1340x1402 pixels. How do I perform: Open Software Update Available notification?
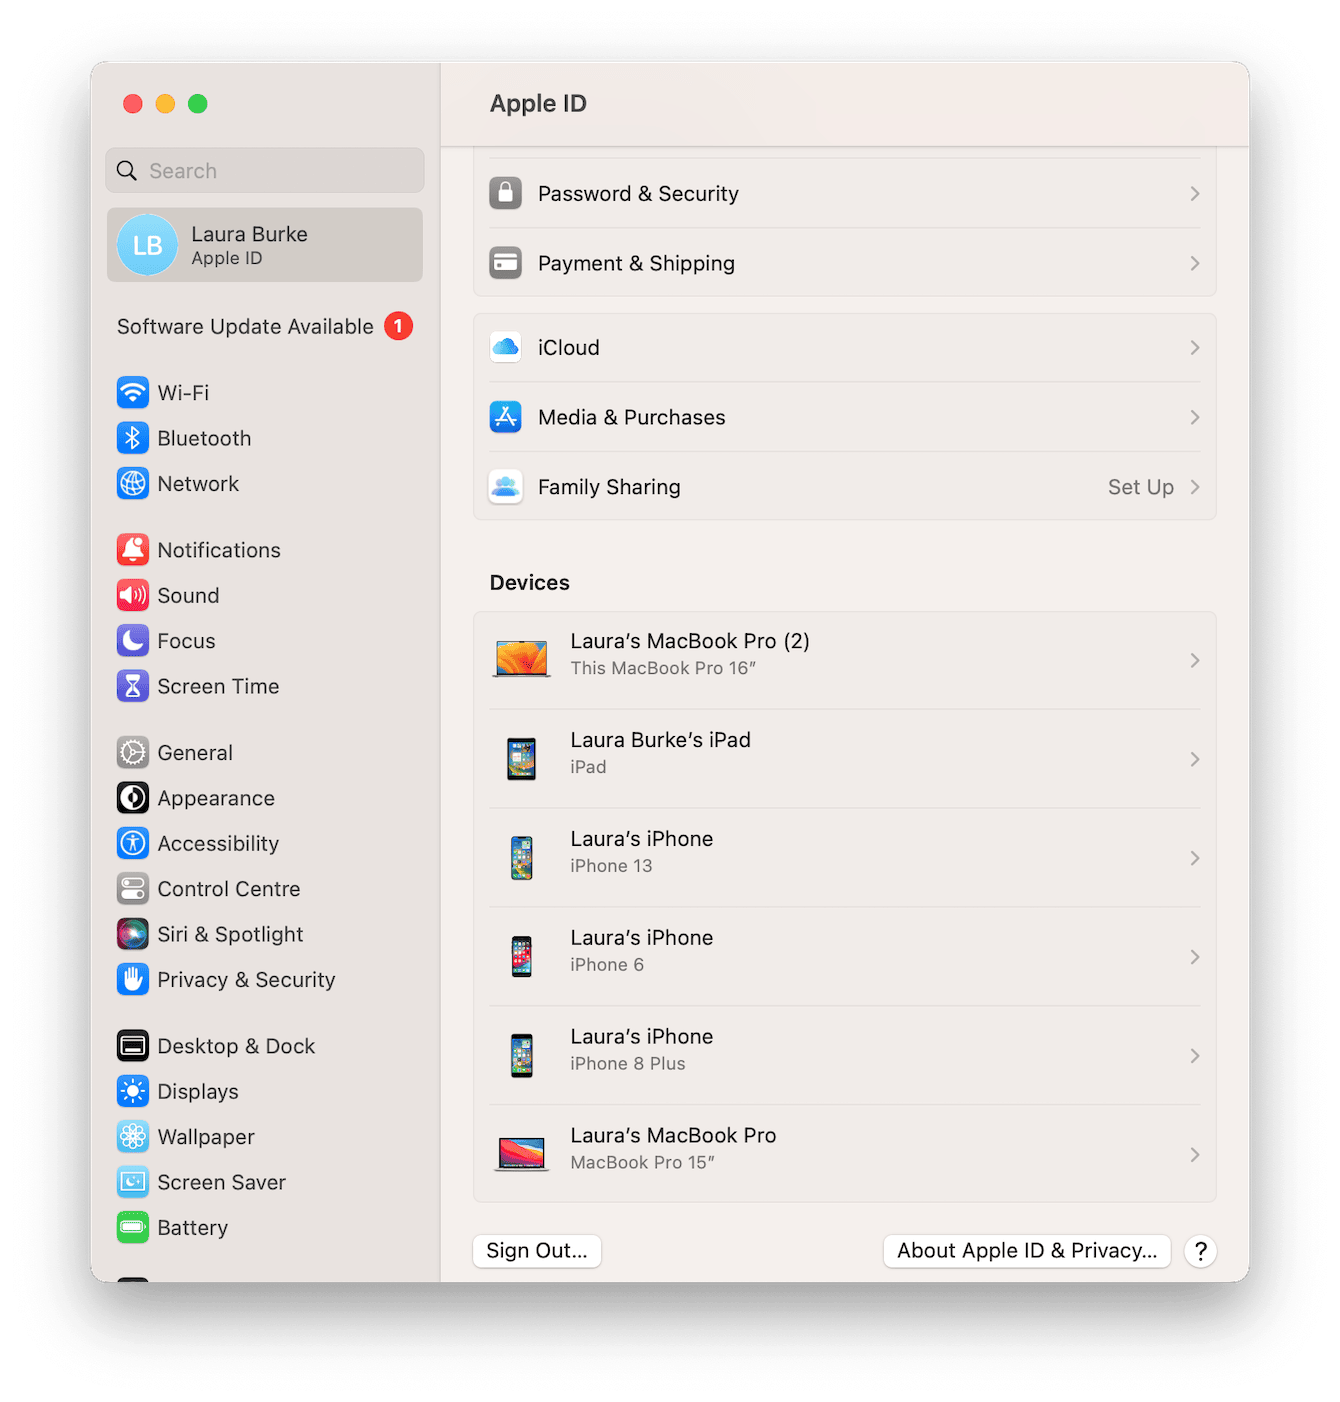coord(244,326)
